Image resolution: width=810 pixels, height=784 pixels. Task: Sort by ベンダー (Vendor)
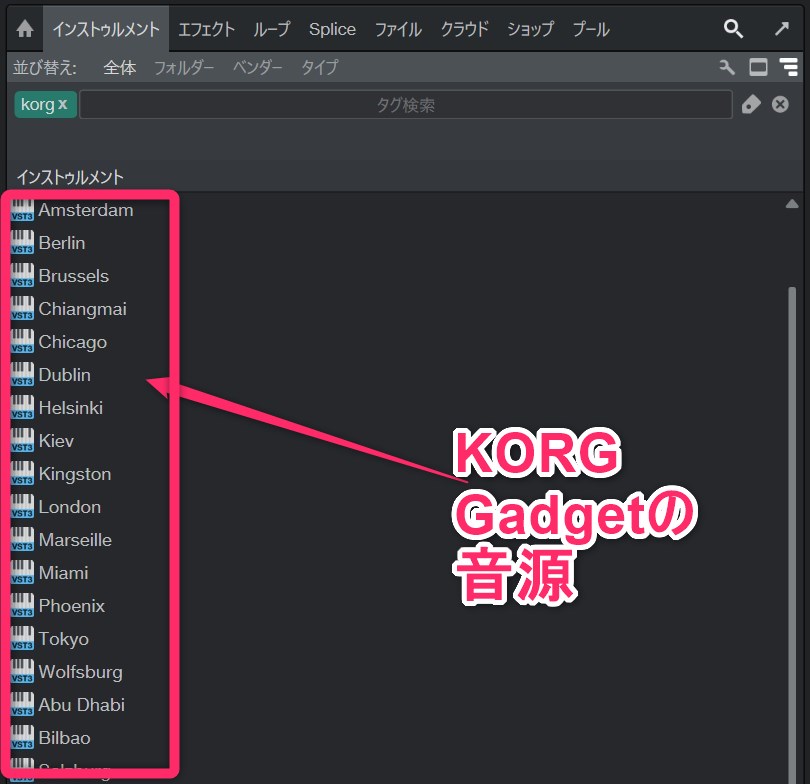[x=258, y=68]
